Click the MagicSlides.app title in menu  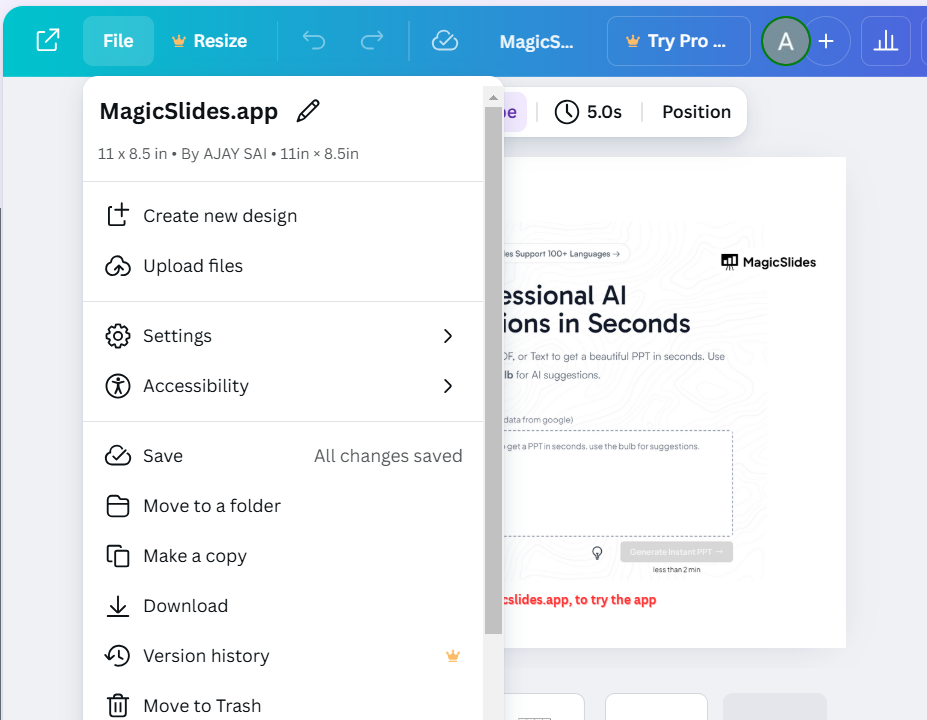(x=189, y=111)
